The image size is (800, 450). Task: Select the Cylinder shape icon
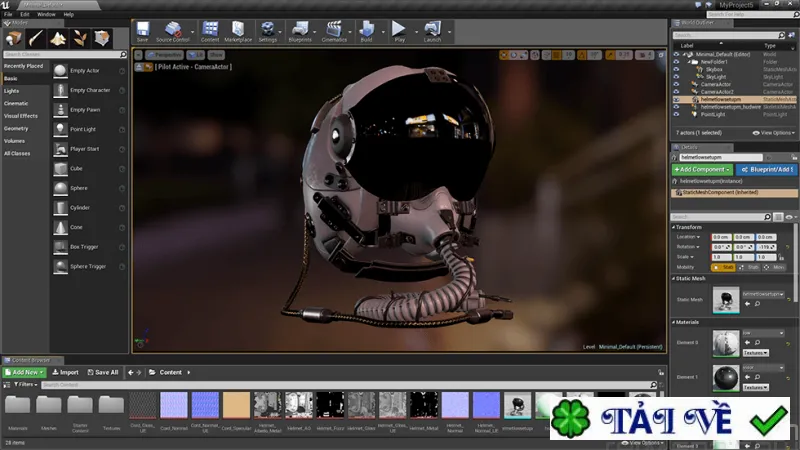[x=60, y=208]
